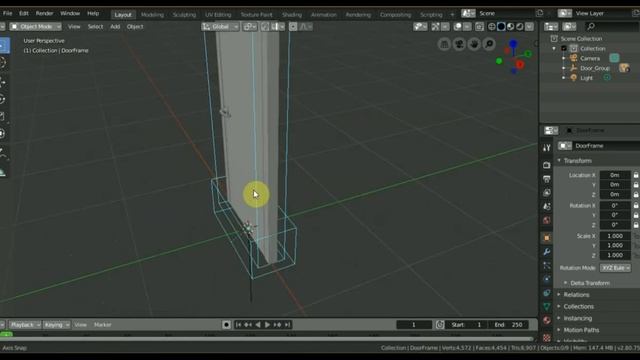Viewport: 640px width, 360px height.
Task: Open the Material properties tab
Action: point(547,320)
